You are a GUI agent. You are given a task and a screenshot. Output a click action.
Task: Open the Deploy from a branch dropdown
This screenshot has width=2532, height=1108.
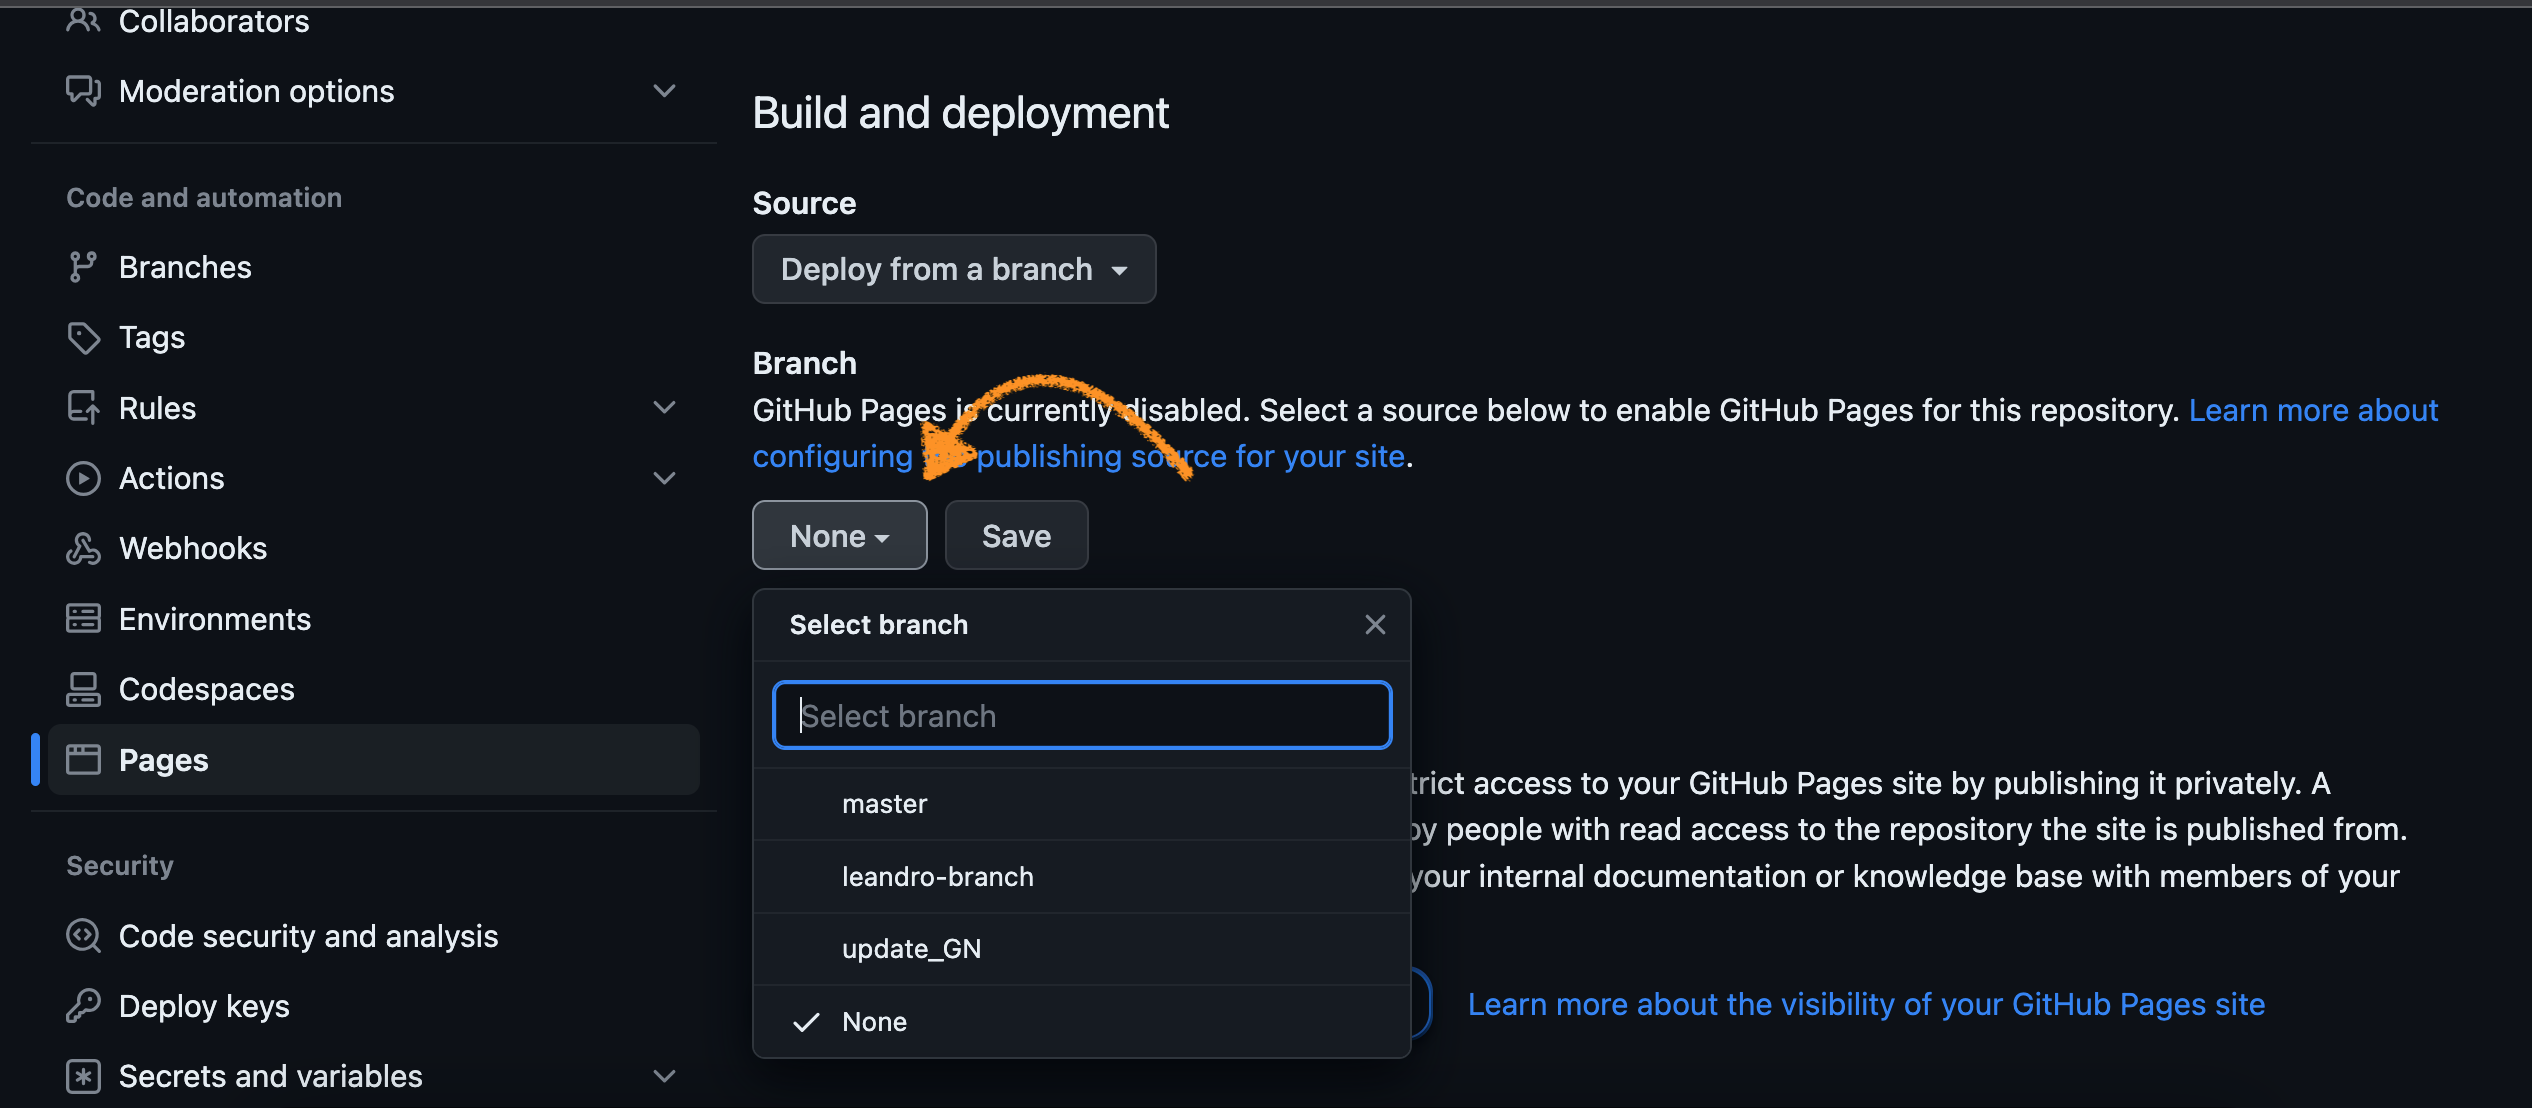[954, 269]
